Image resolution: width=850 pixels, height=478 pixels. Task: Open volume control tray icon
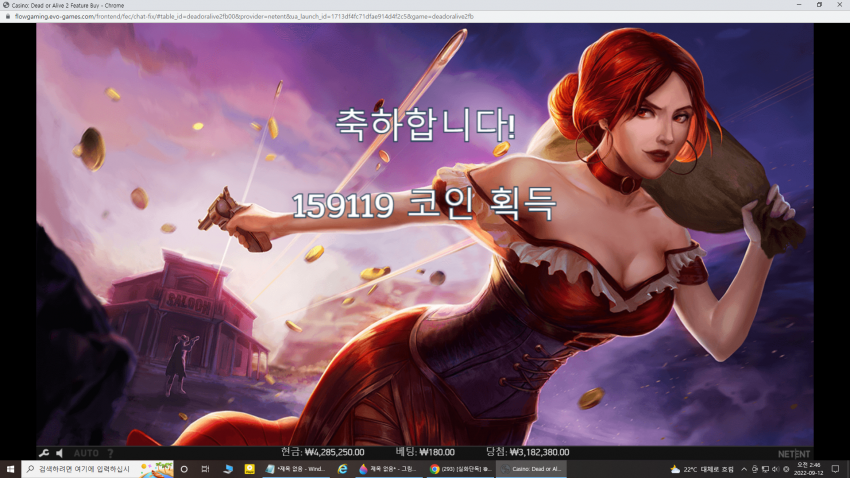[775, 469]
